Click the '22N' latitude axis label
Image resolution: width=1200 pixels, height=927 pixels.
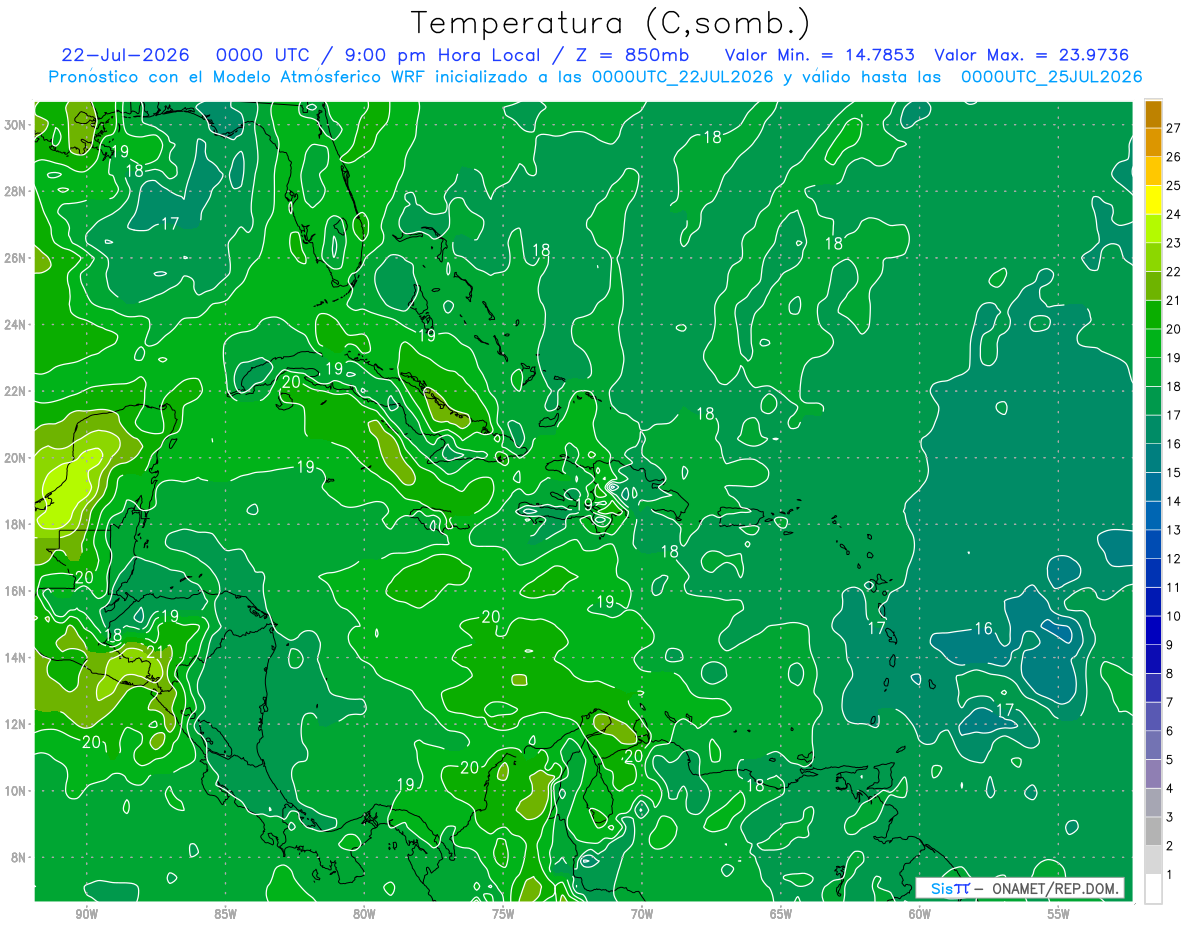click(15, 391)
